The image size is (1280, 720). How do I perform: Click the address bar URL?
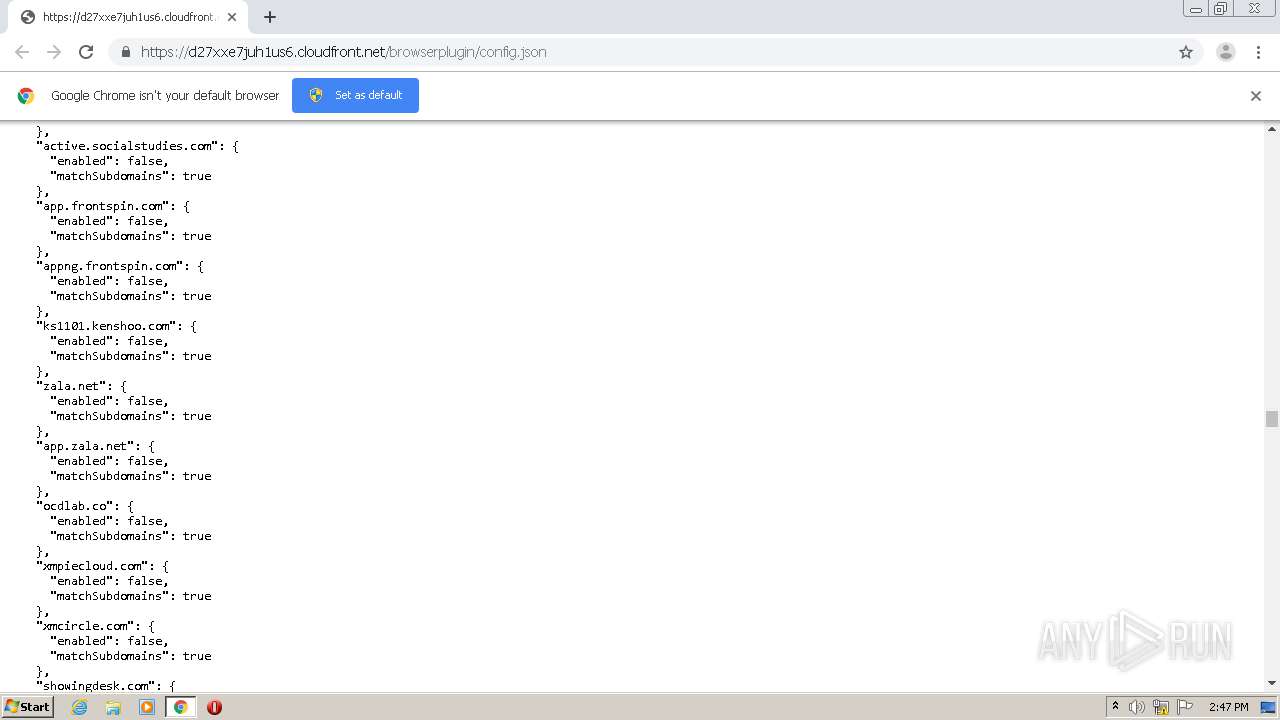[343, 52]
